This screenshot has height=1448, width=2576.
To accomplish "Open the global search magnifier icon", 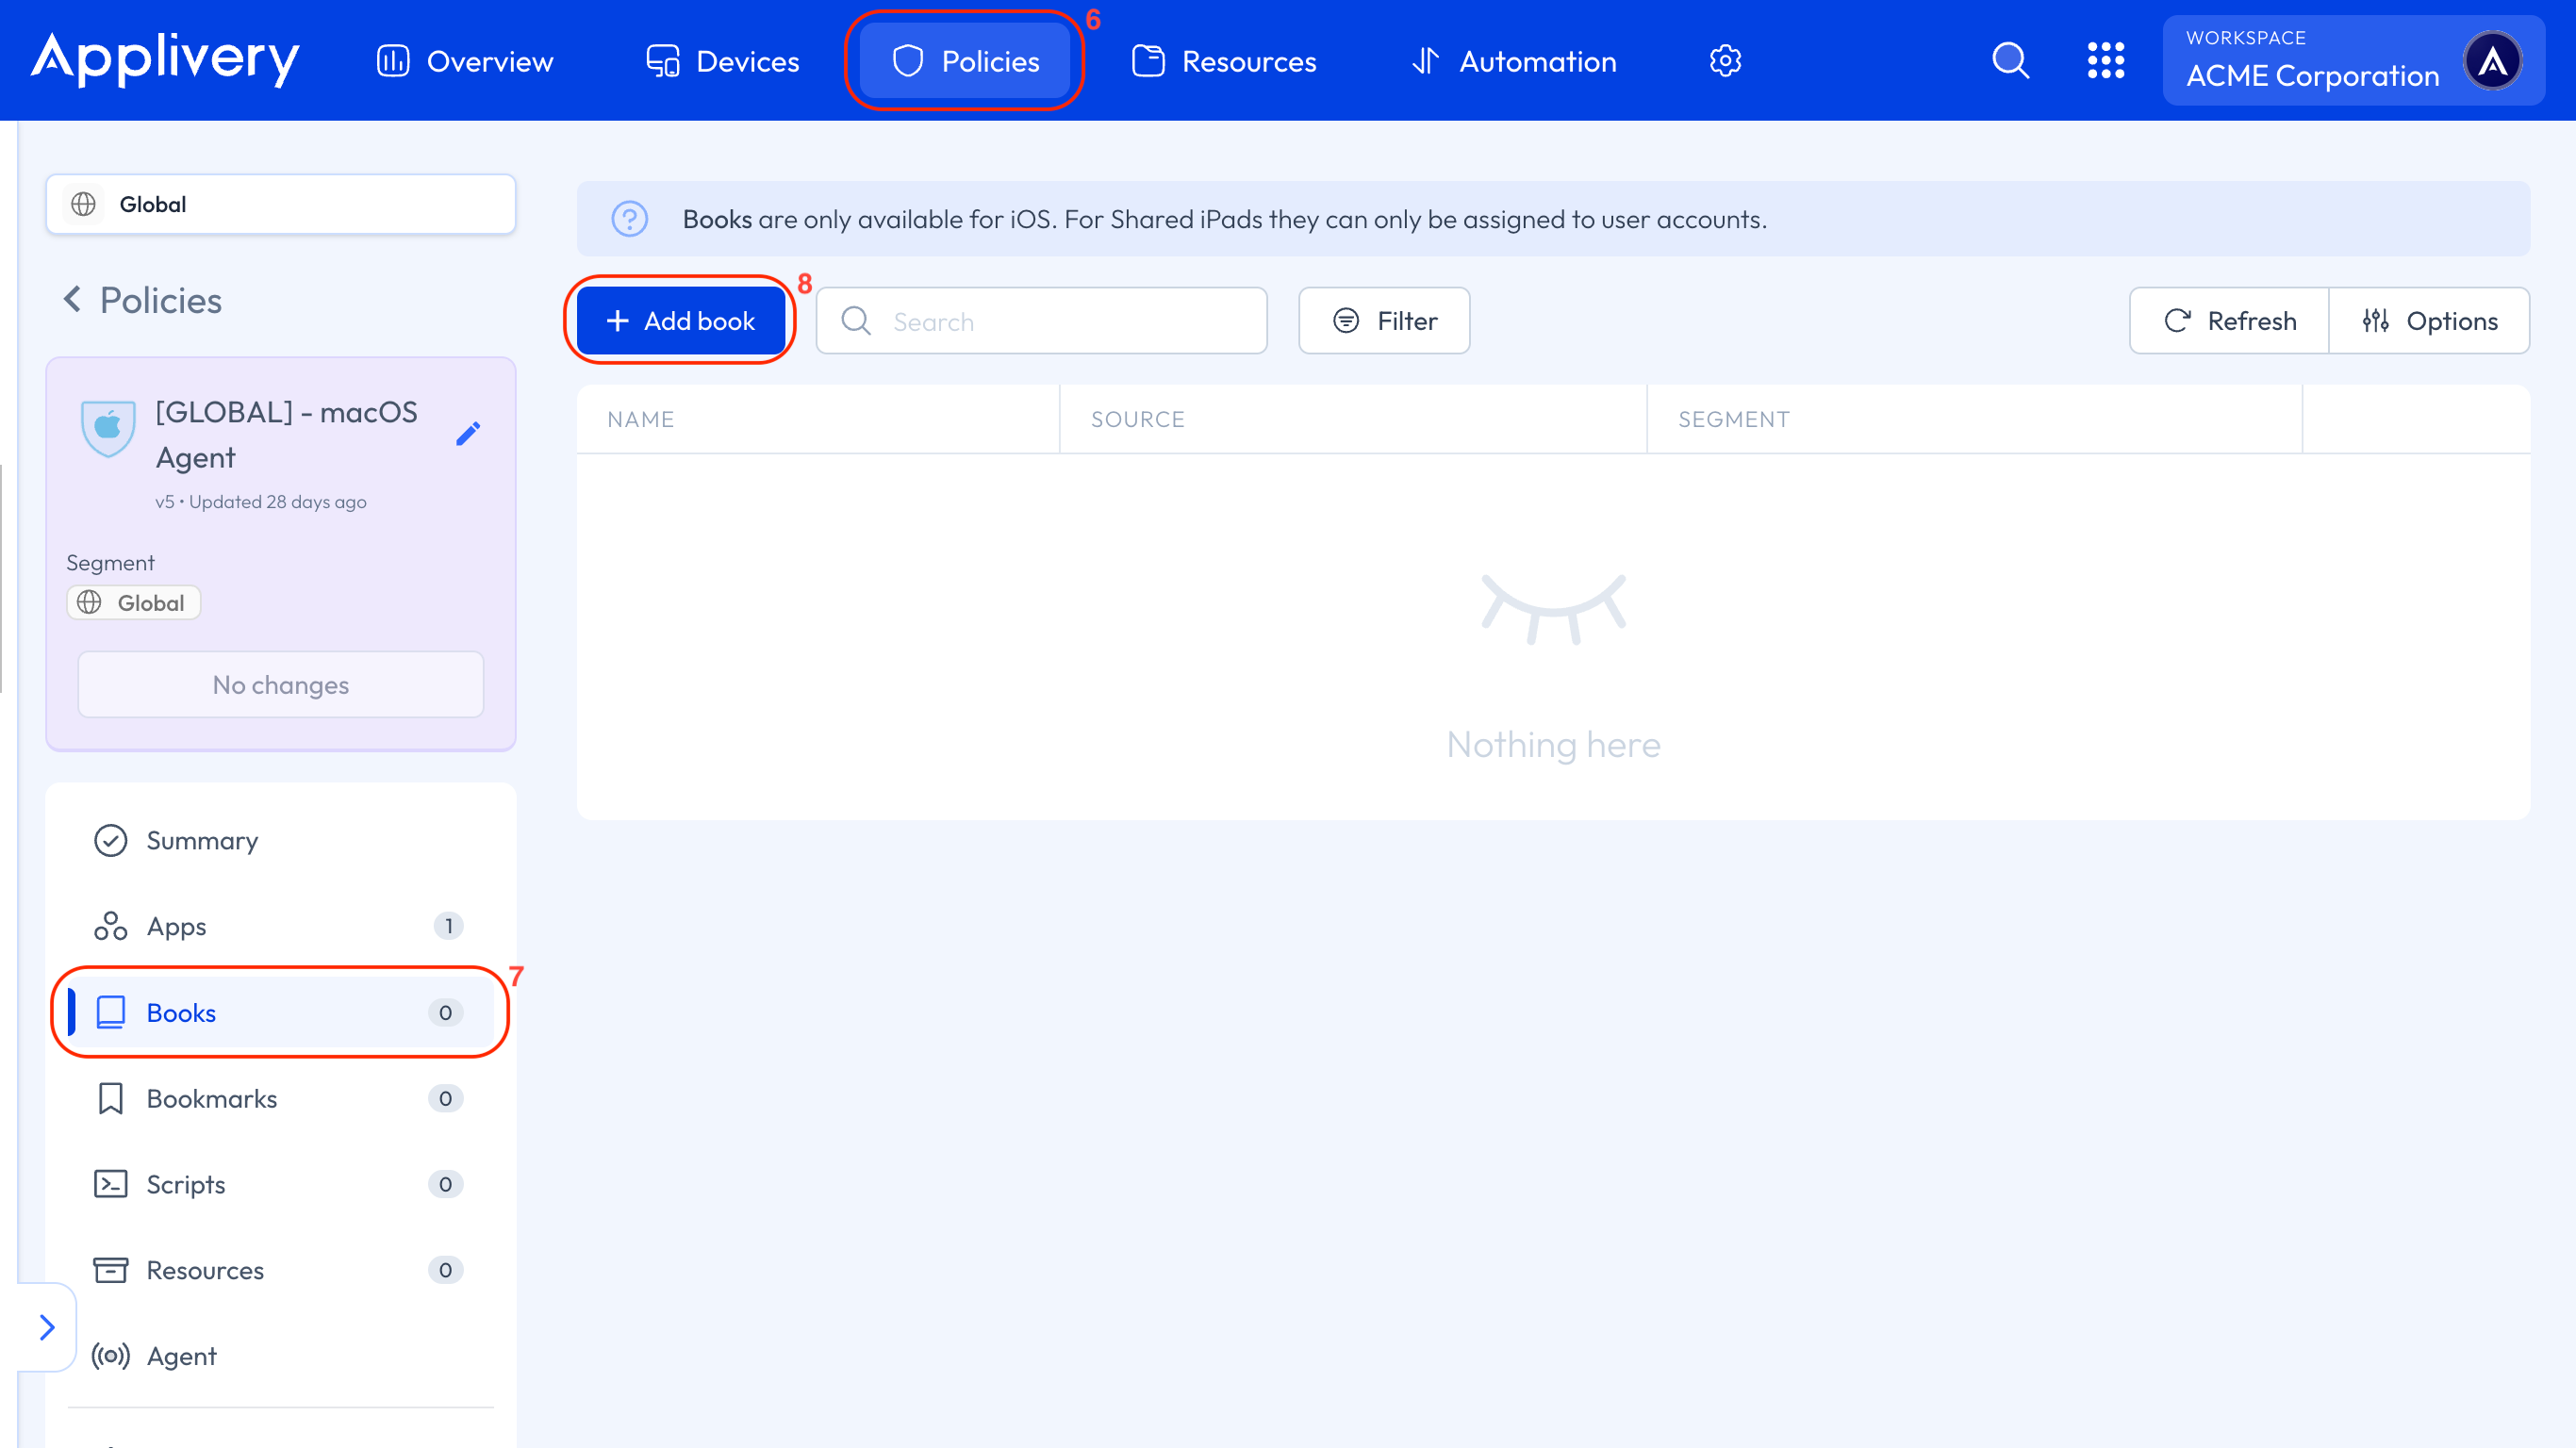I will 2010,61.
